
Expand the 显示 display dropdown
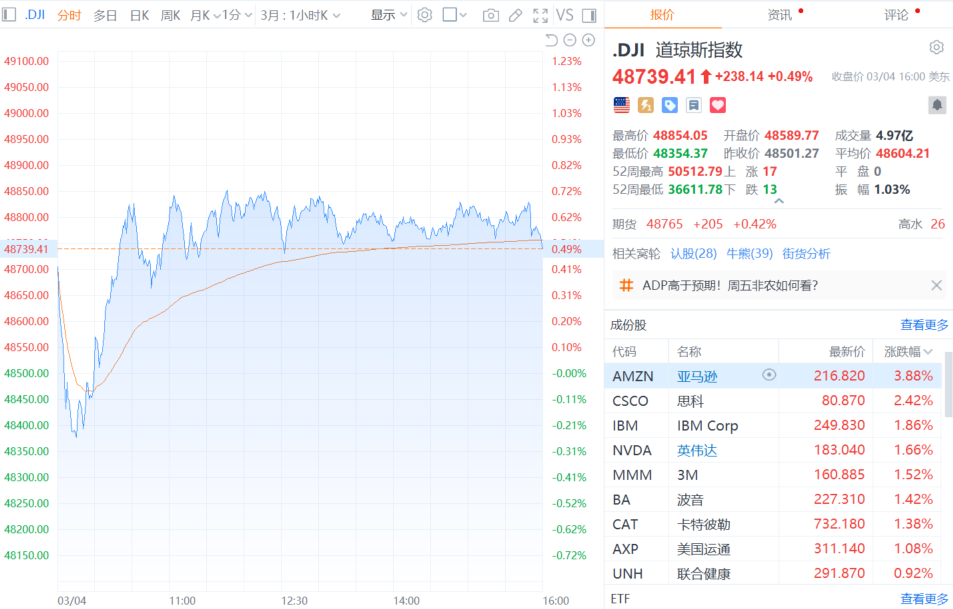388,15
